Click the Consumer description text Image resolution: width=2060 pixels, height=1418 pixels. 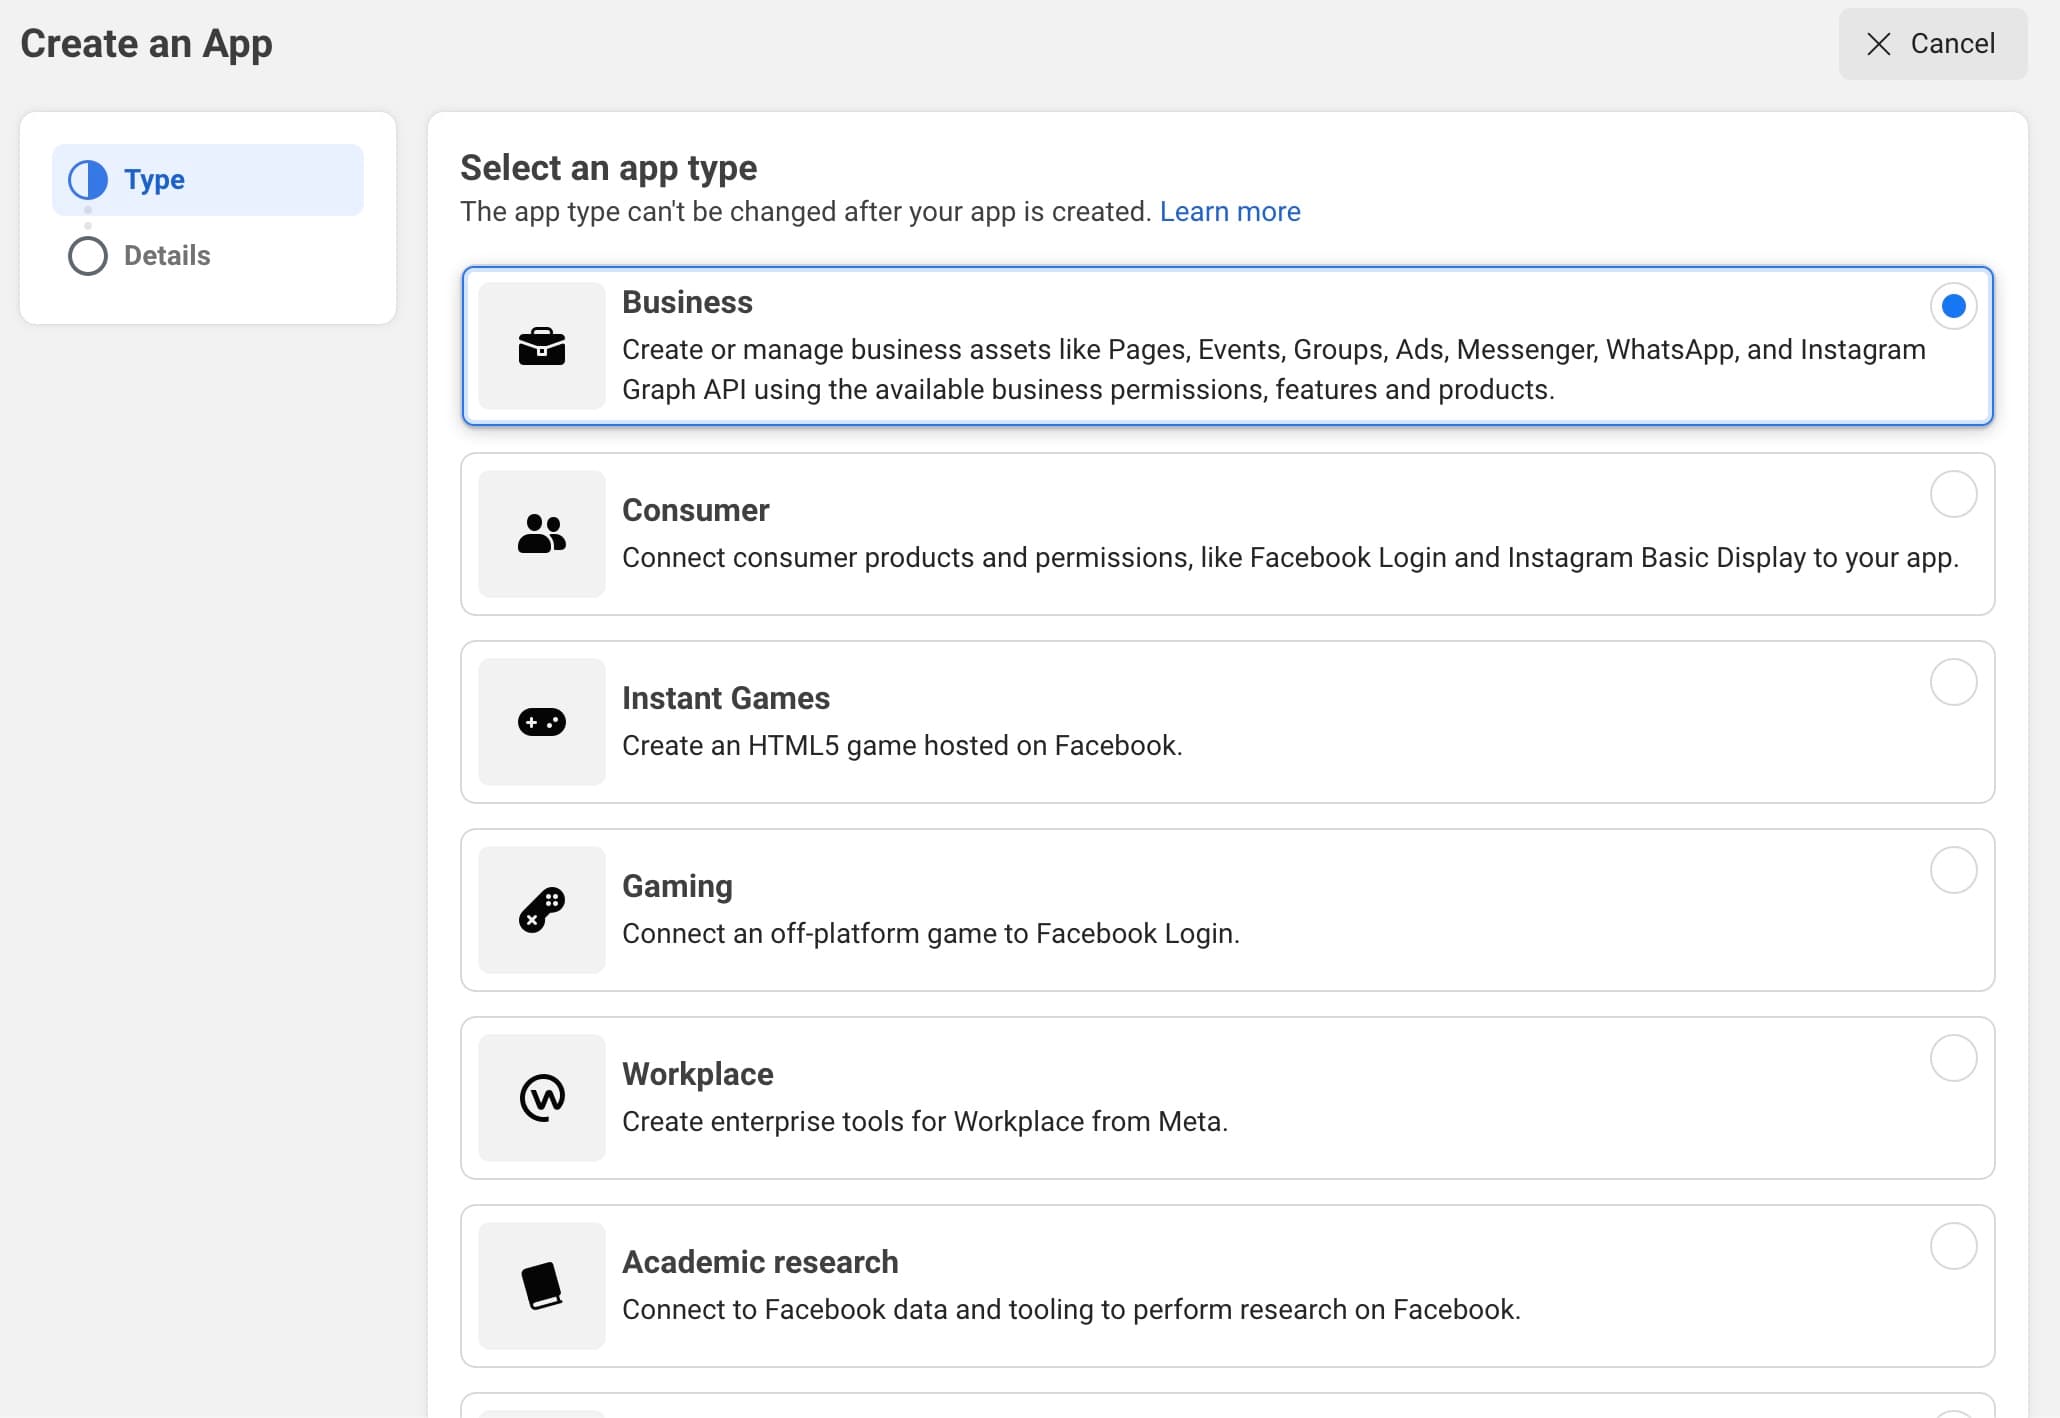click(1290, 558)
